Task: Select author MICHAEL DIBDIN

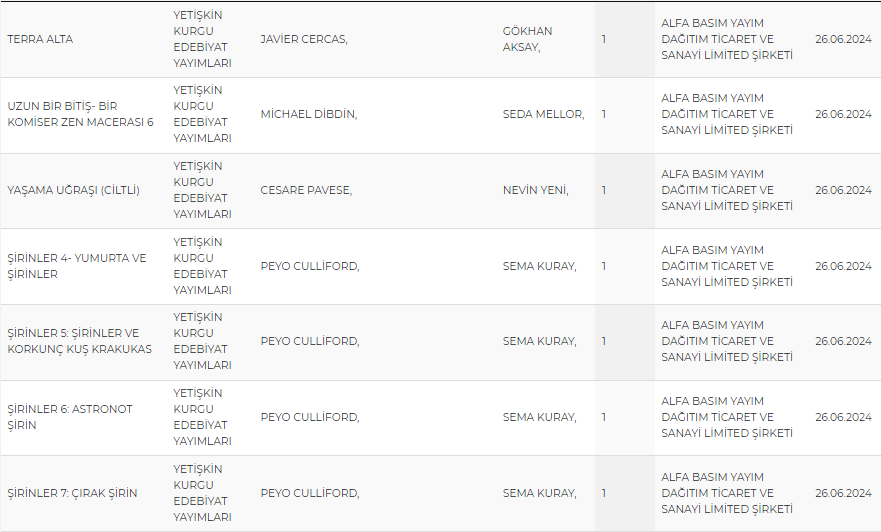Action: coord(309,114)
